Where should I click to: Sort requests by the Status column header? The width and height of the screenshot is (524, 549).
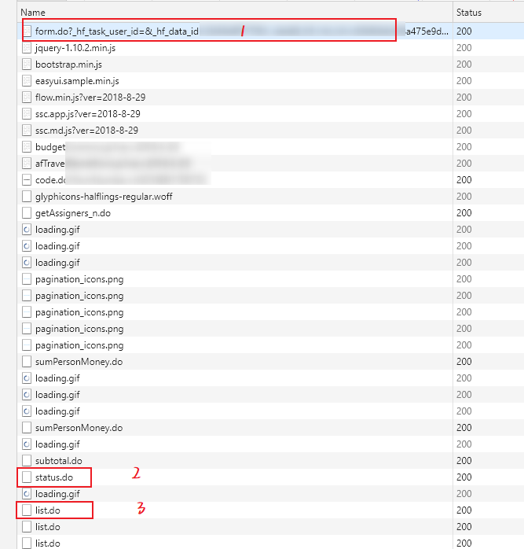click(x=469, y=13)
